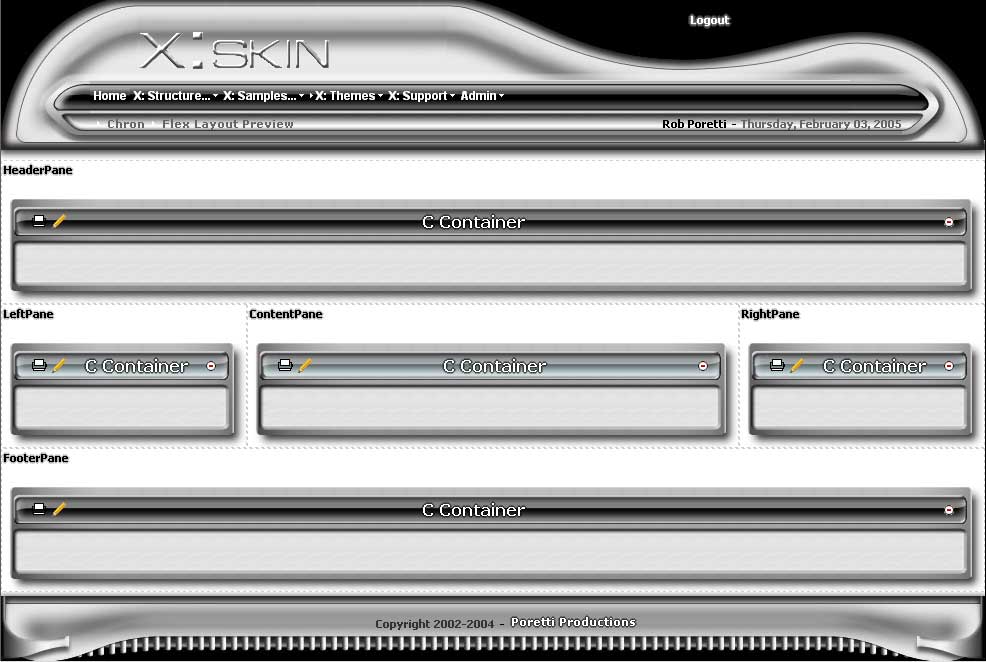The height and width of the screenshot is (662, 986).
Task: Expand the Admin dropdown menu
Action: pyautogui.click(x=481, y=96)
